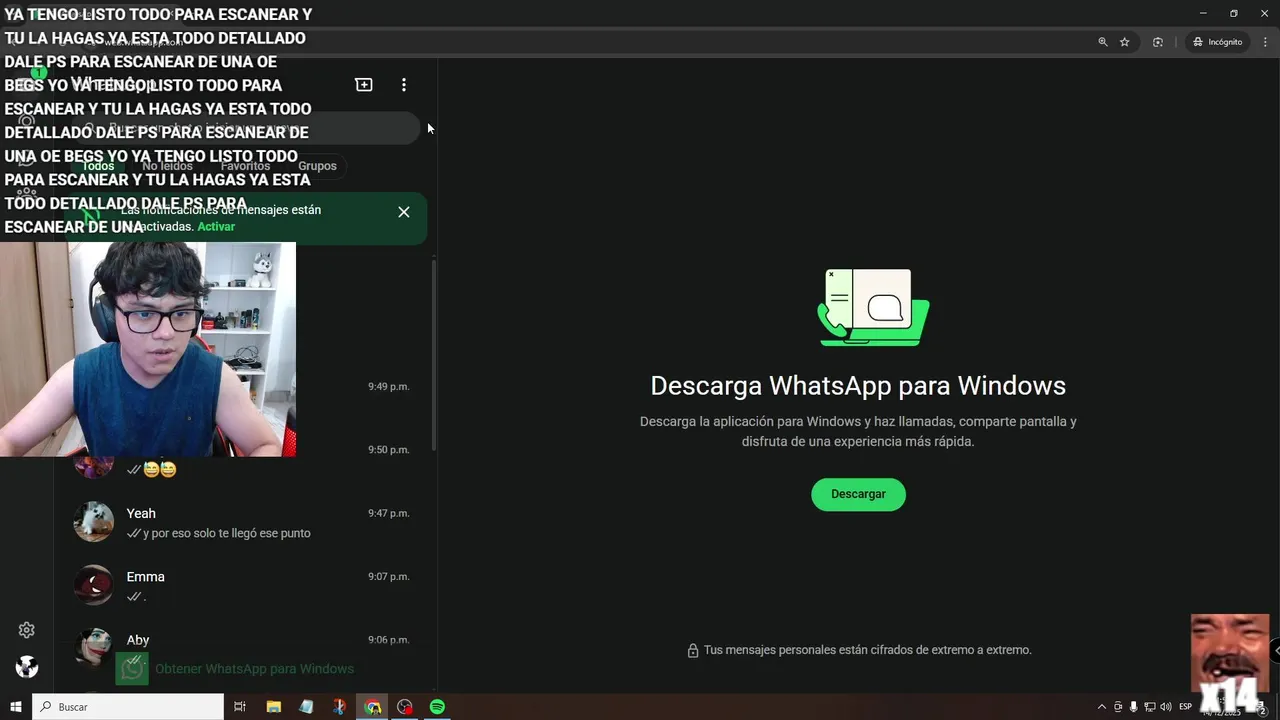The width and height of the screenshot is (1280, 720).
Task: Click the taskbar Buscar search box
Action: [128, 707]
